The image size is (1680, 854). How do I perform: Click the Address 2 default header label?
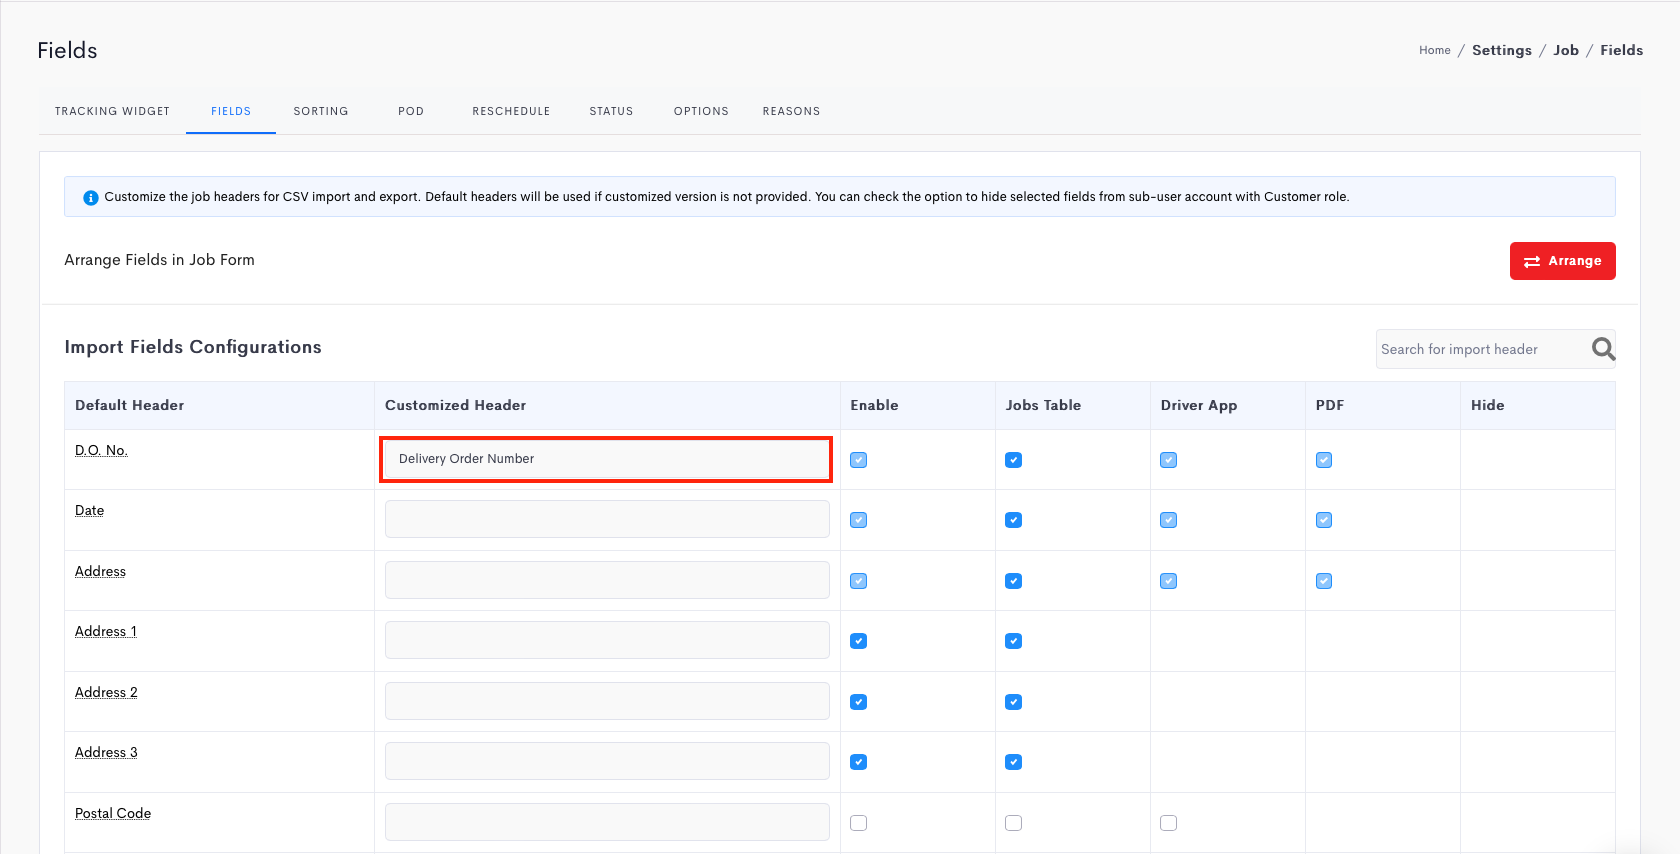pyautogui.click(x=106, y=692)
